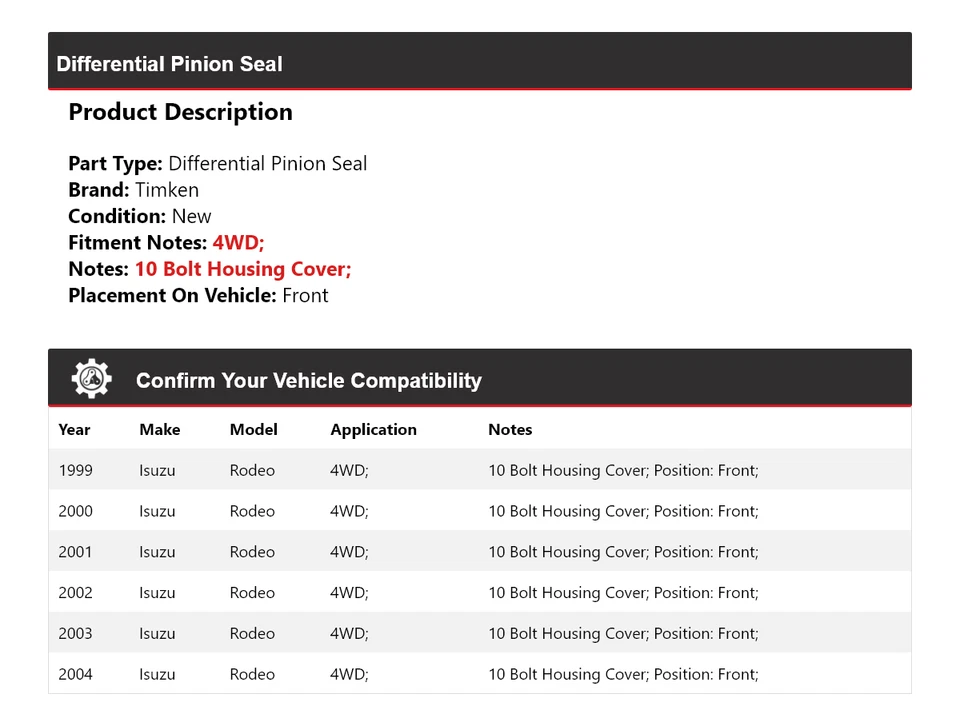Select the Model column header

pos(254,430)
